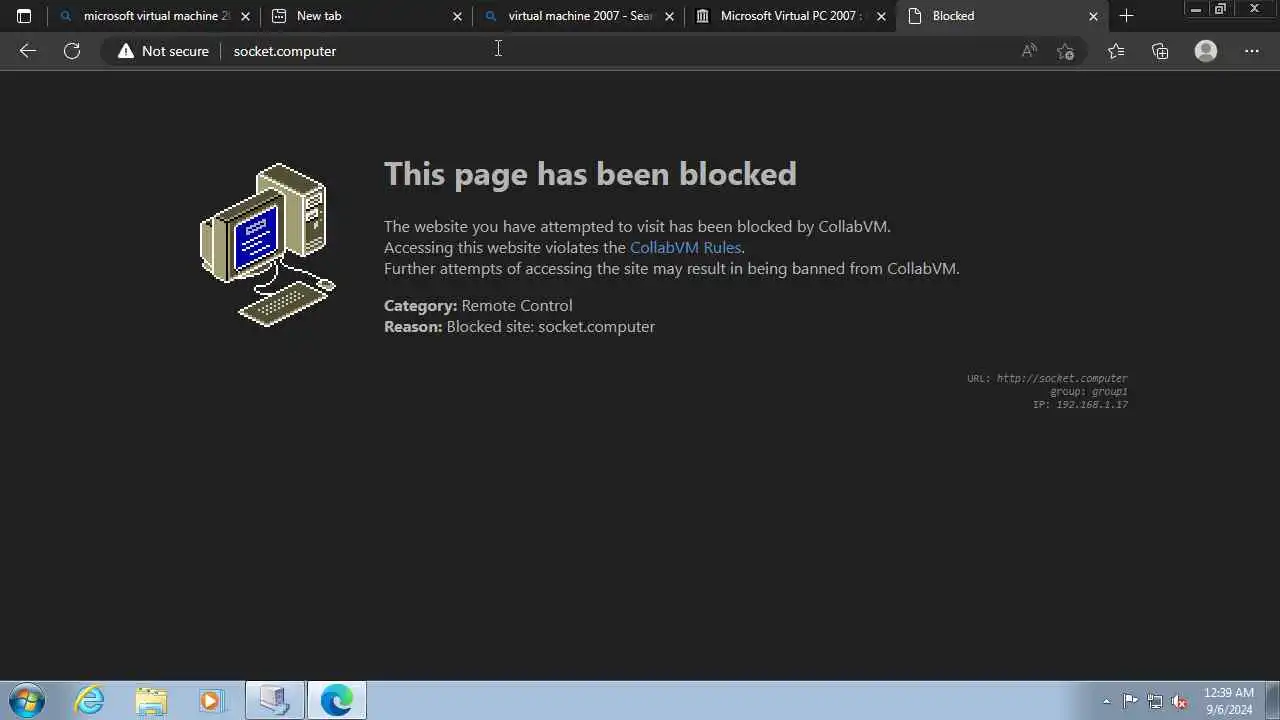Open File Explorer from taskbar
The width and height of the screenshot is (1280, 720).
point(151,700)
